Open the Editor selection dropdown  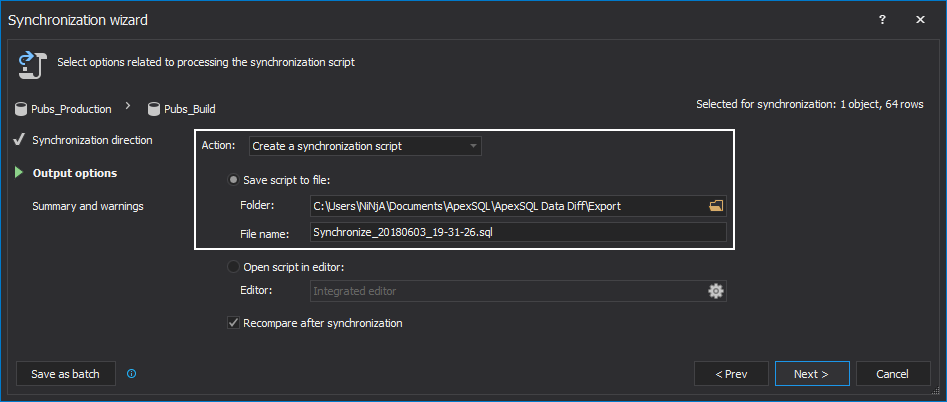pyautogui.click(x=506, y=291)
